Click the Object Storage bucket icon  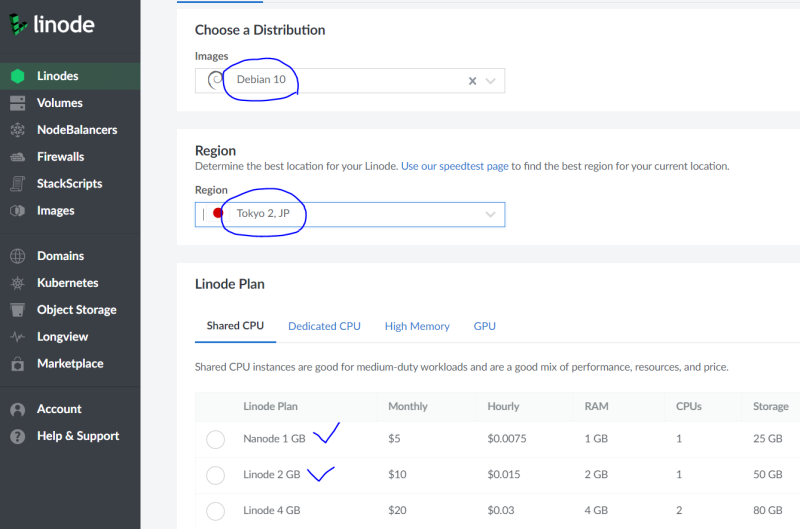click(17, 310)
